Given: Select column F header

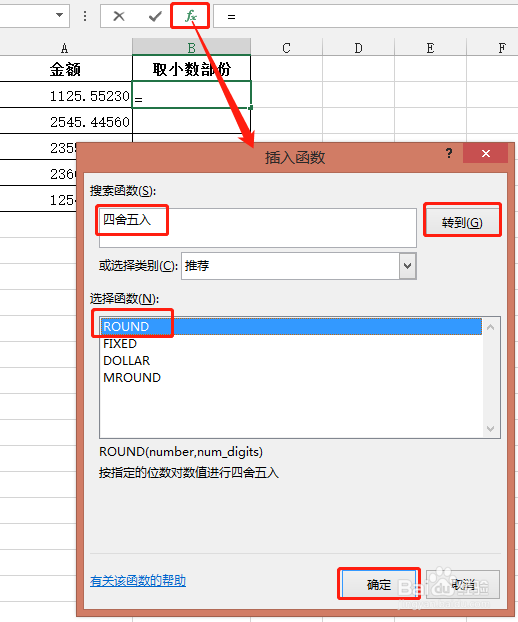Looking at the screenshot, I should (x=493, y=48).
